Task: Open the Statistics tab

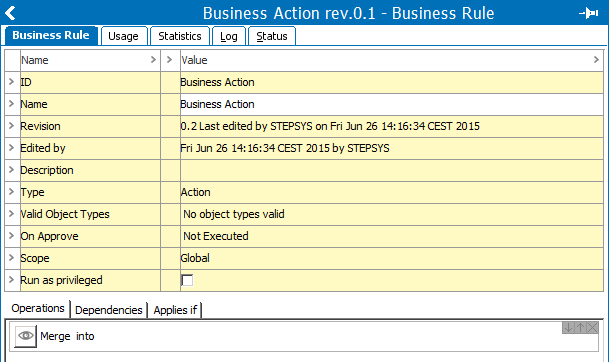Action: coord(180,36)
